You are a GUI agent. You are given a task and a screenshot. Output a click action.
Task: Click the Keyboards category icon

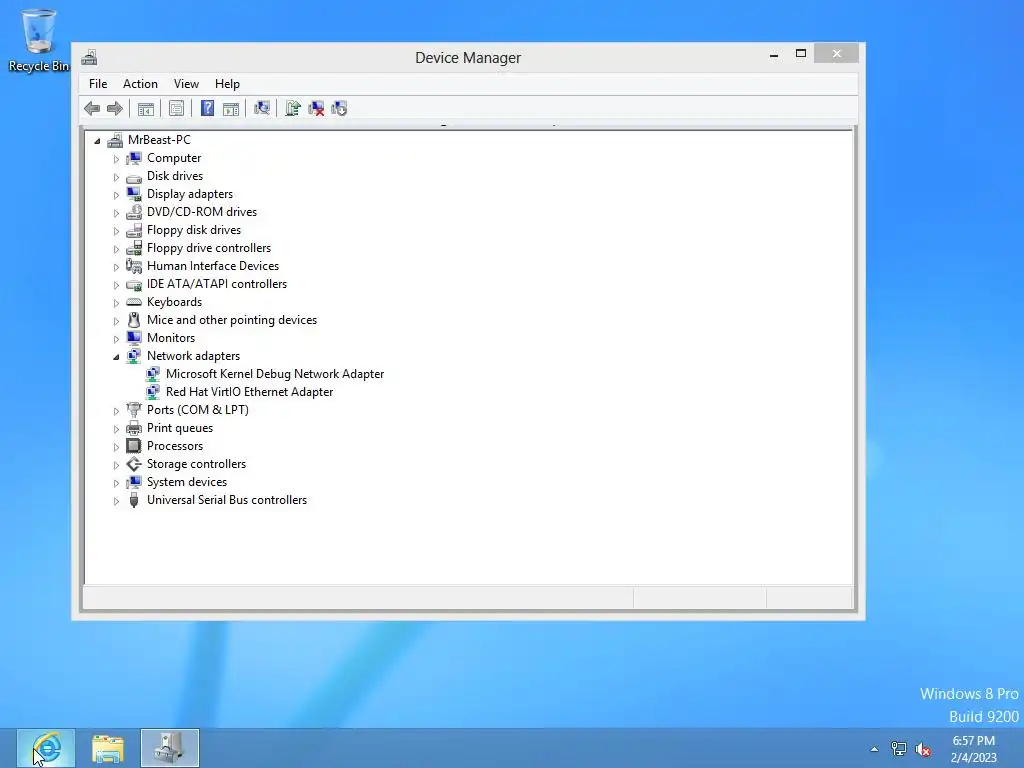click(x=134, y=302)
